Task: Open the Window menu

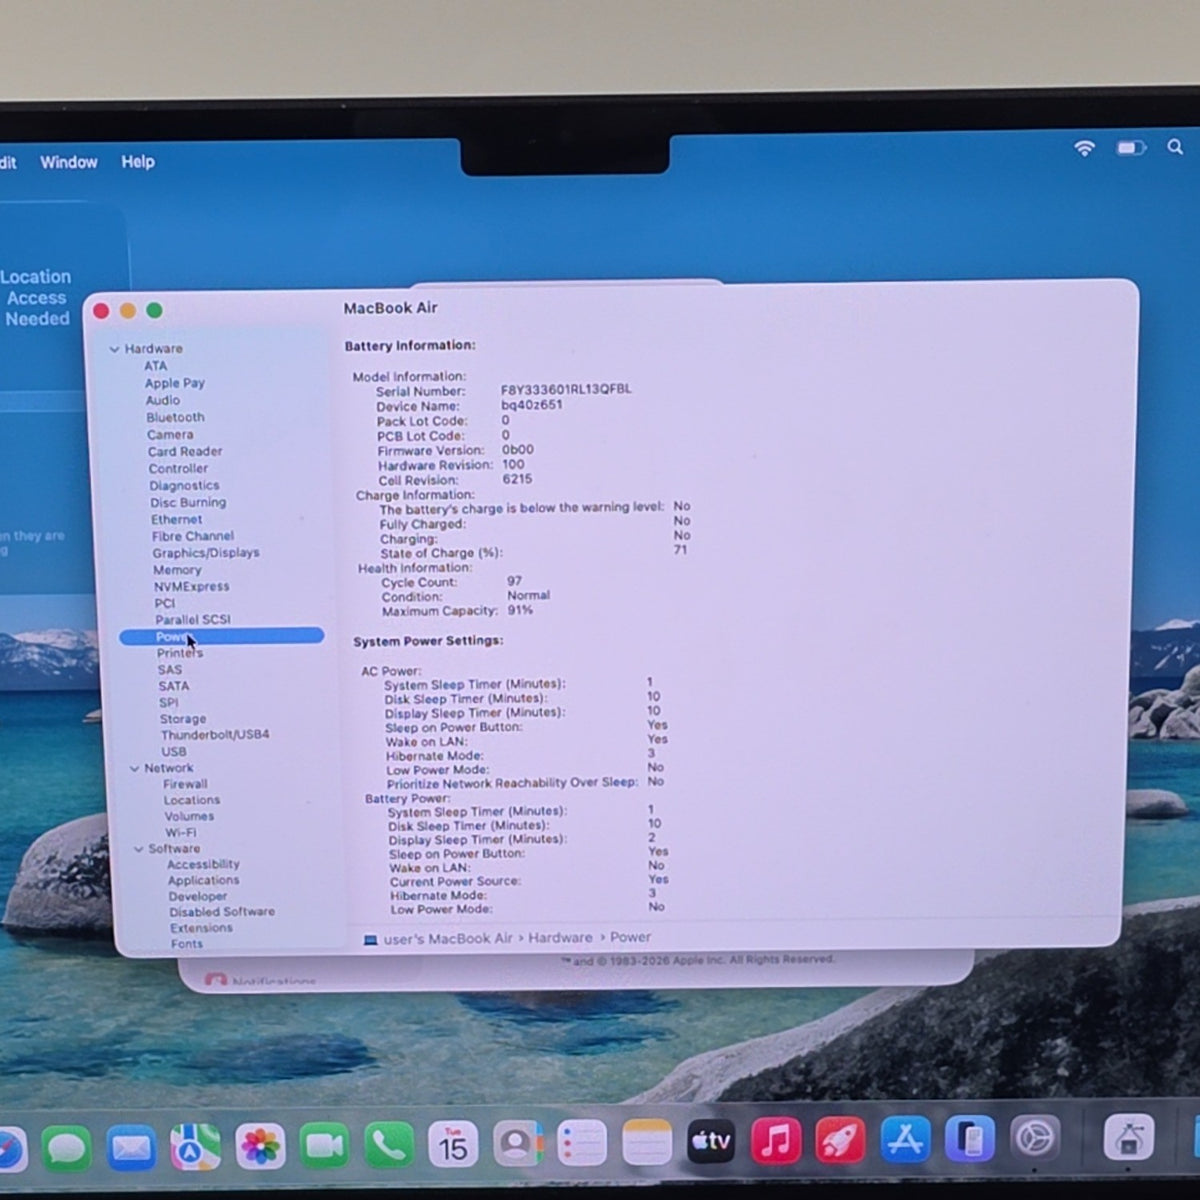Action: tap(69, 162)
